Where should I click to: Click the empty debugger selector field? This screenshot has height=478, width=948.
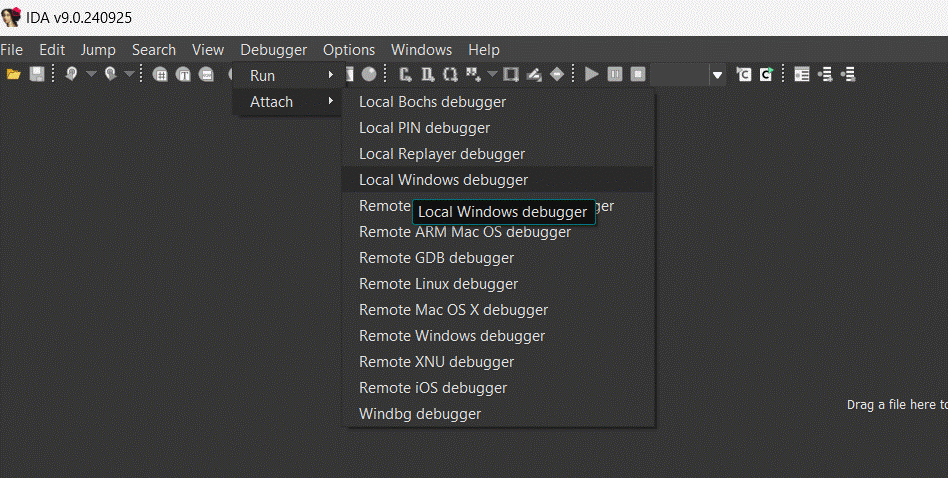pos(680,74)
